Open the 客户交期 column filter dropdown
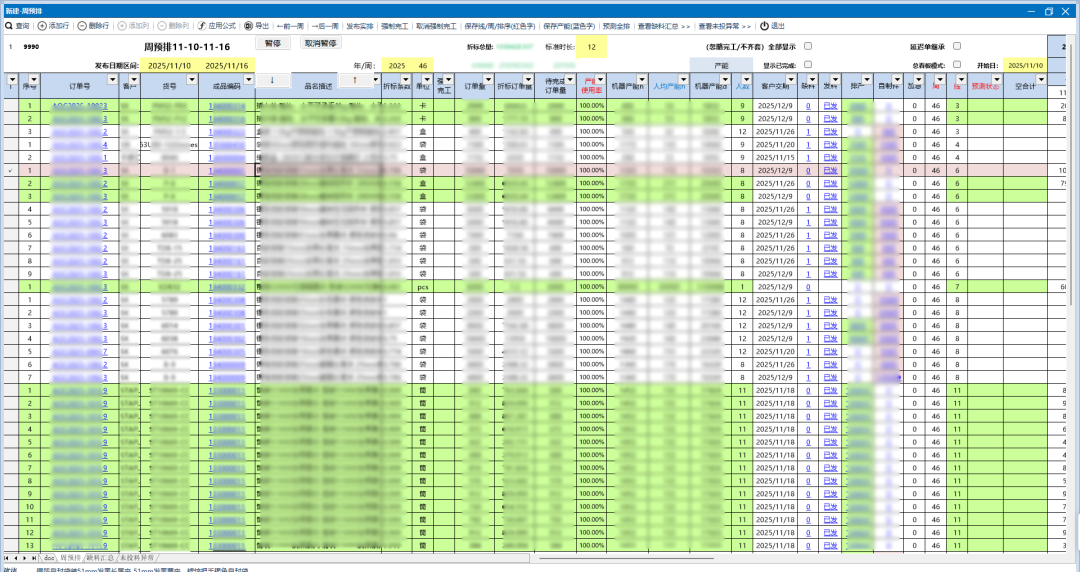This screenshot has width=1080, height=572. (791, 80)
